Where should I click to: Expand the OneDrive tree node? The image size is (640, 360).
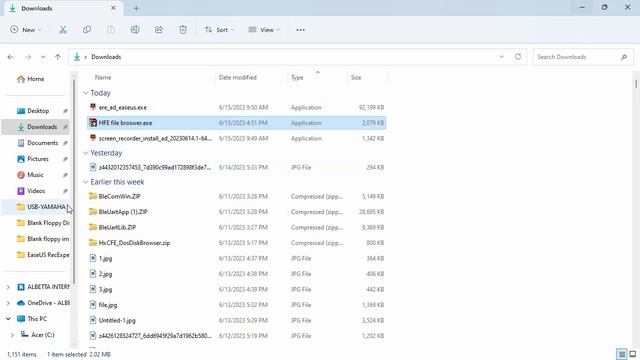point(8,303)
